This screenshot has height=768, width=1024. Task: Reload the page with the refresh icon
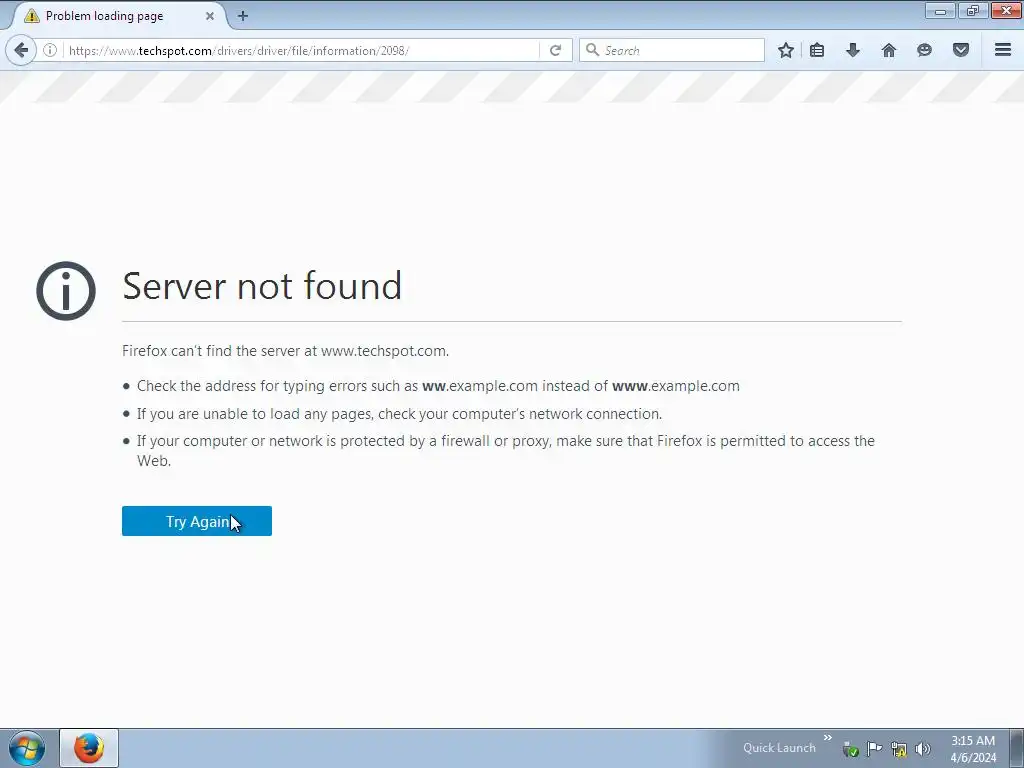tap(555, 50)
